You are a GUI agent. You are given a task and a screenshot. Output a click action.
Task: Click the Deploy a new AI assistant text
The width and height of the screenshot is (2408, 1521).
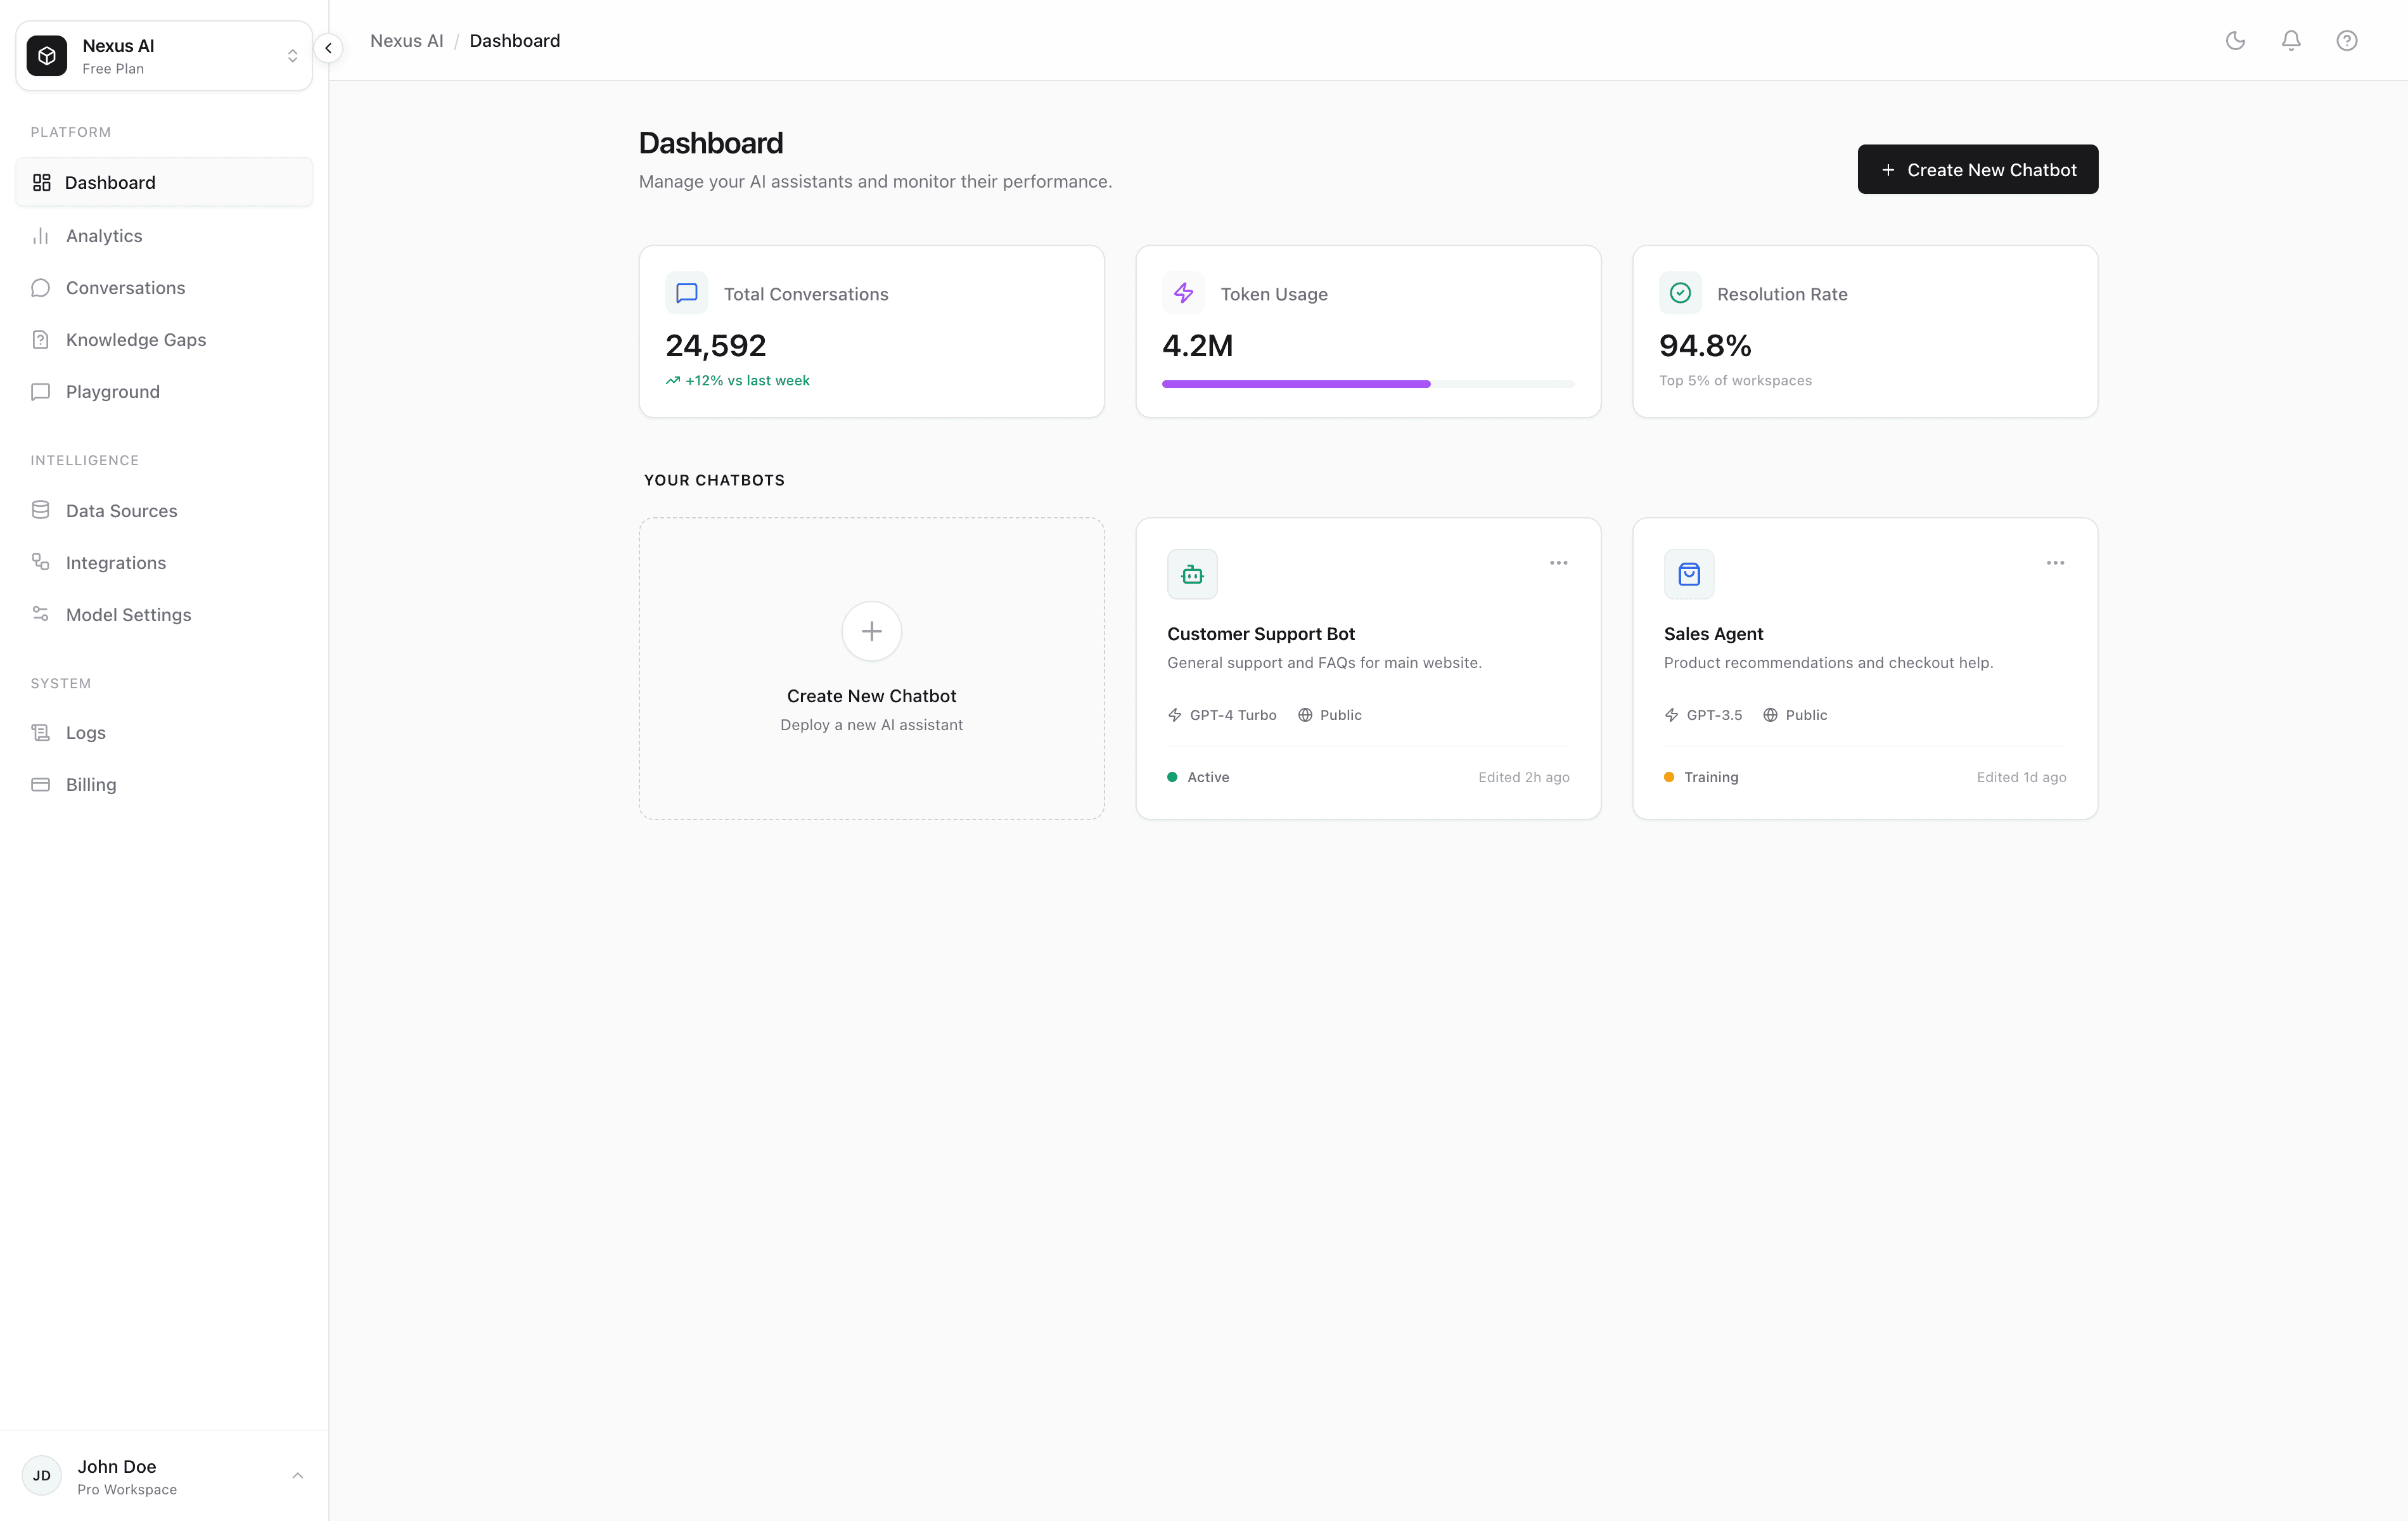coord(872,725)
